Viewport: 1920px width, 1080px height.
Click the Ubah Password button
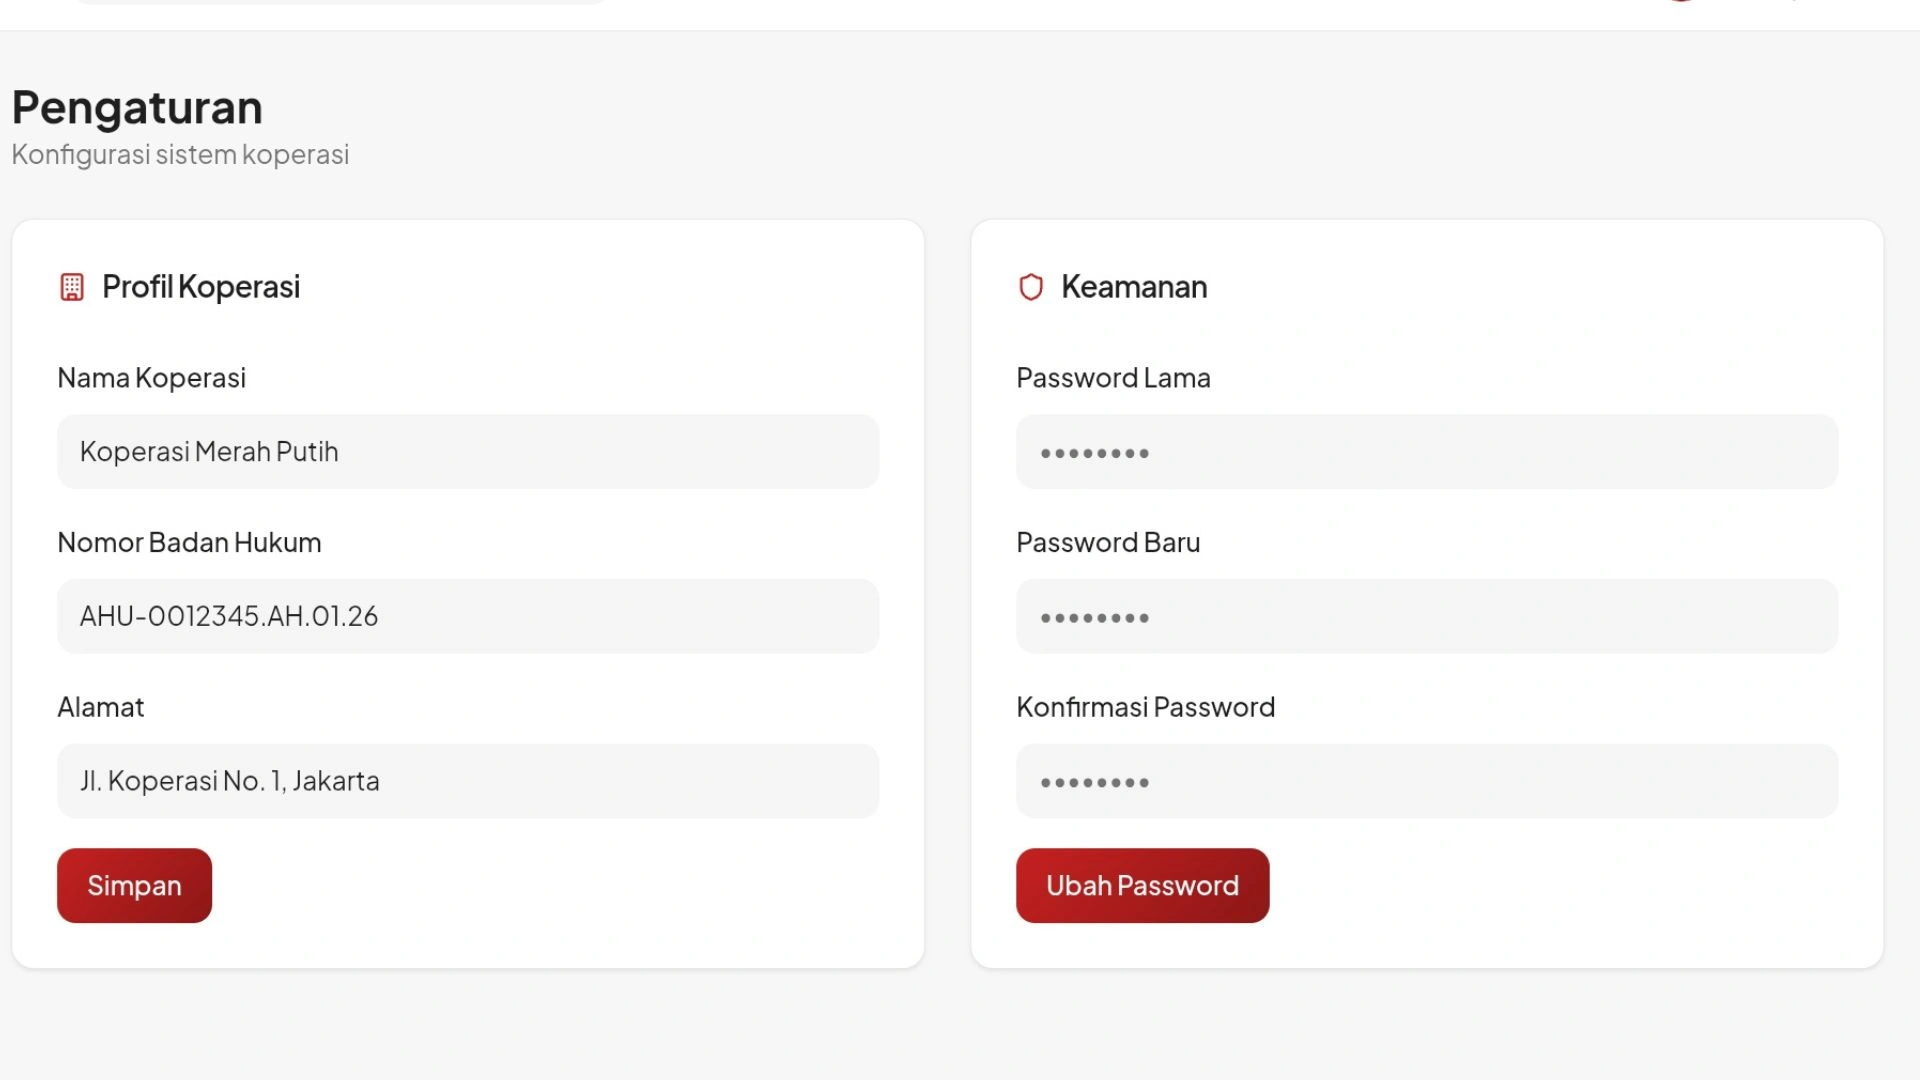[x=1142, y=886]
